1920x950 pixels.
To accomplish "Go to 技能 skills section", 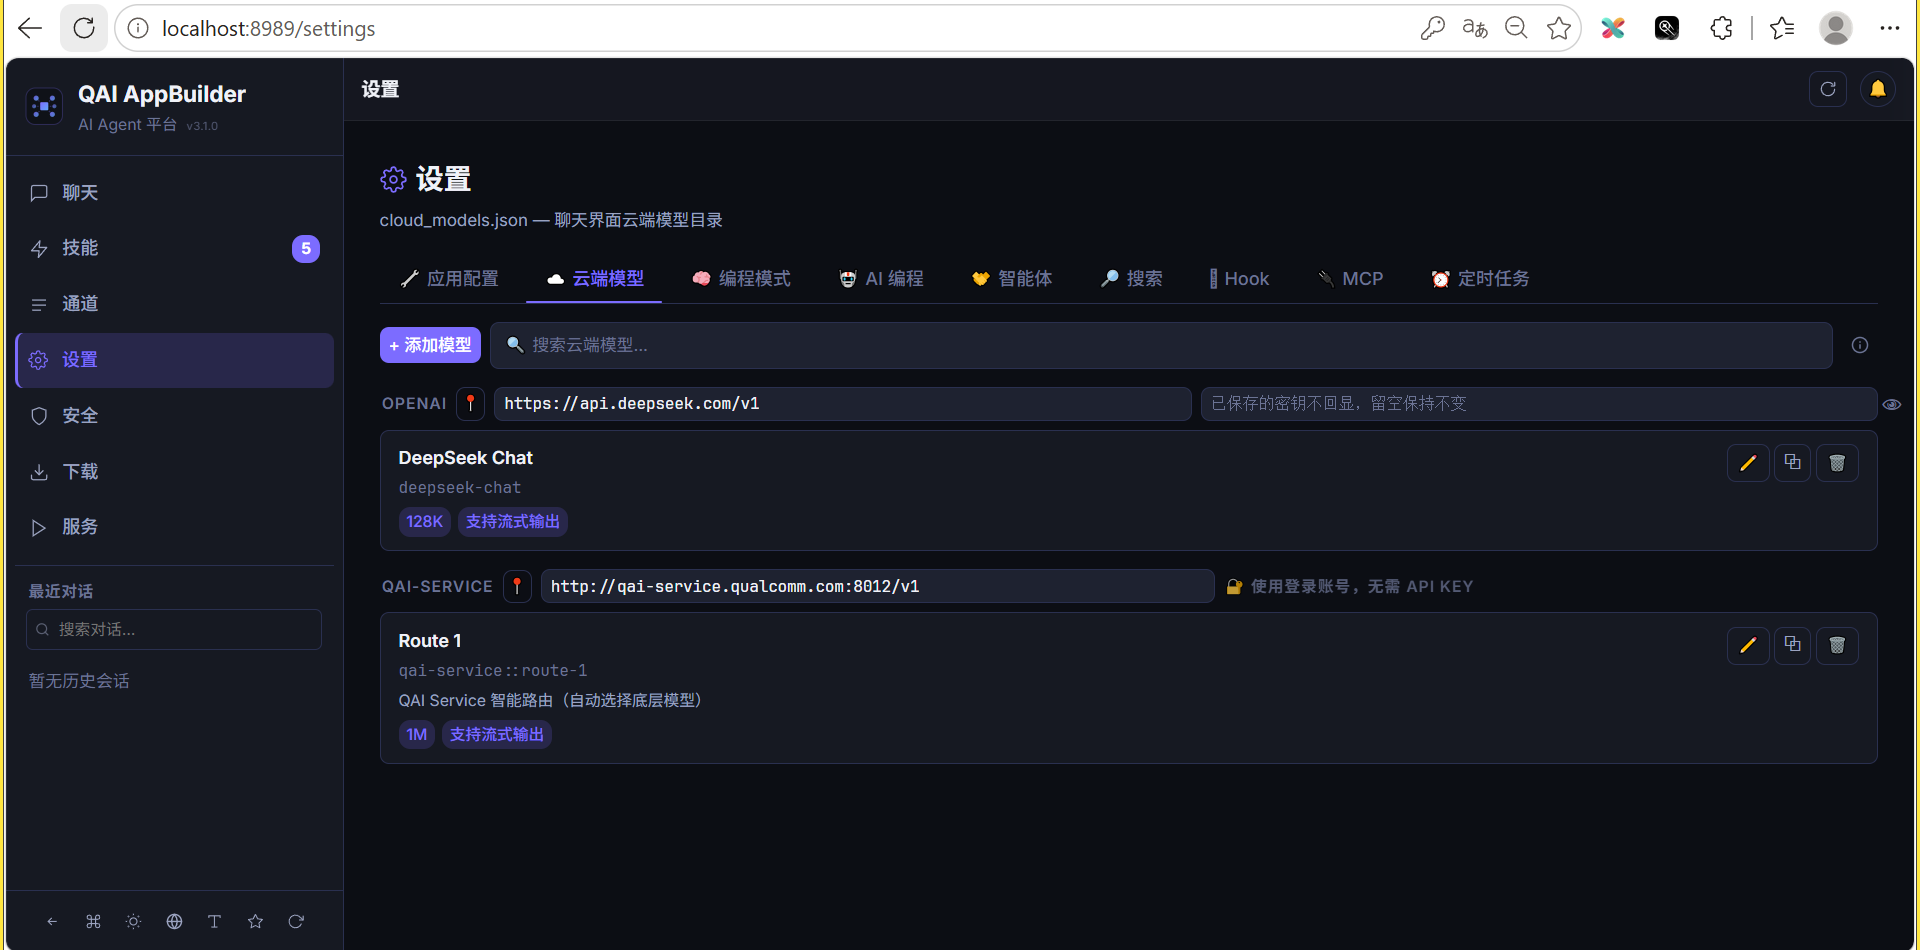I will click(175, 248).
